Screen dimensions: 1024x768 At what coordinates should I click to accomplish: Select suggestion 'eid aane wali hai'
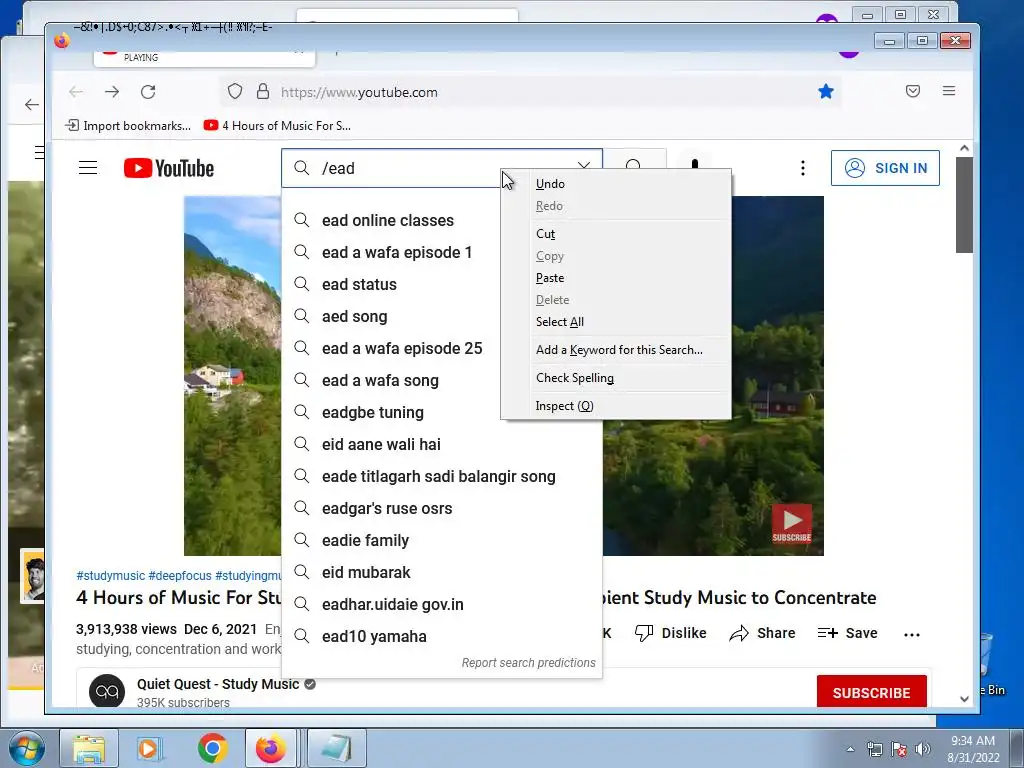point(441,444)
